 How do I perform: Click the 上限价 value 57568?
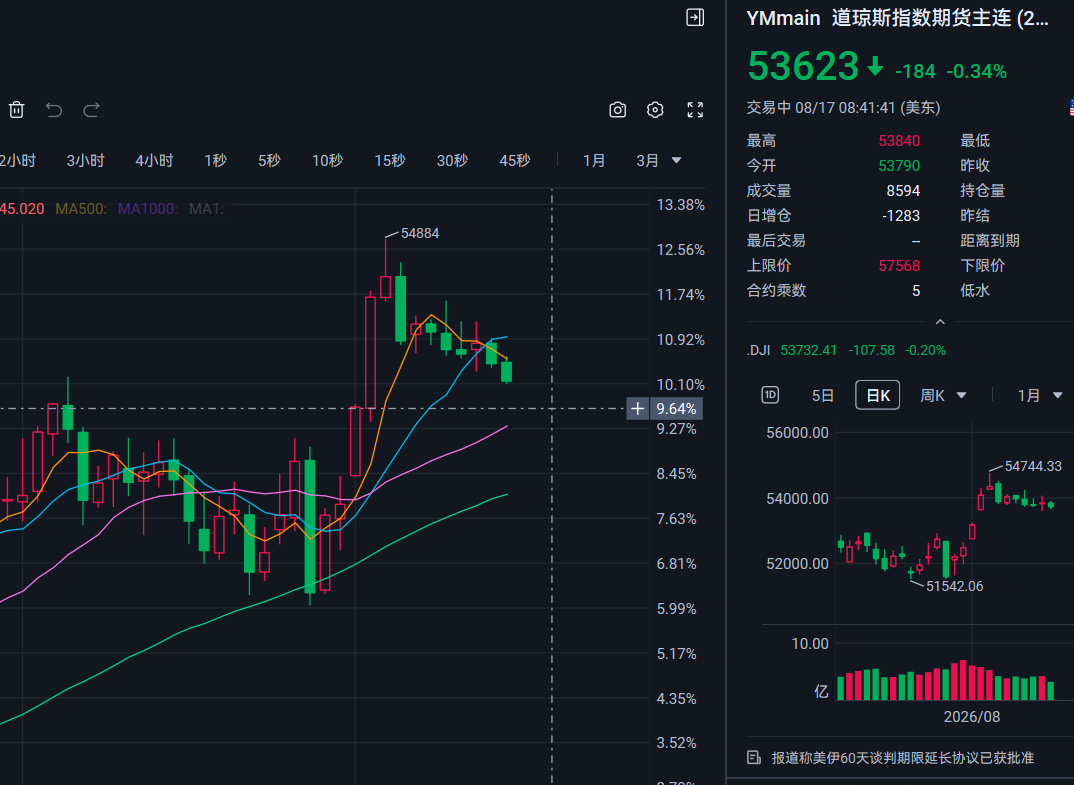click(x=899, y=265)
